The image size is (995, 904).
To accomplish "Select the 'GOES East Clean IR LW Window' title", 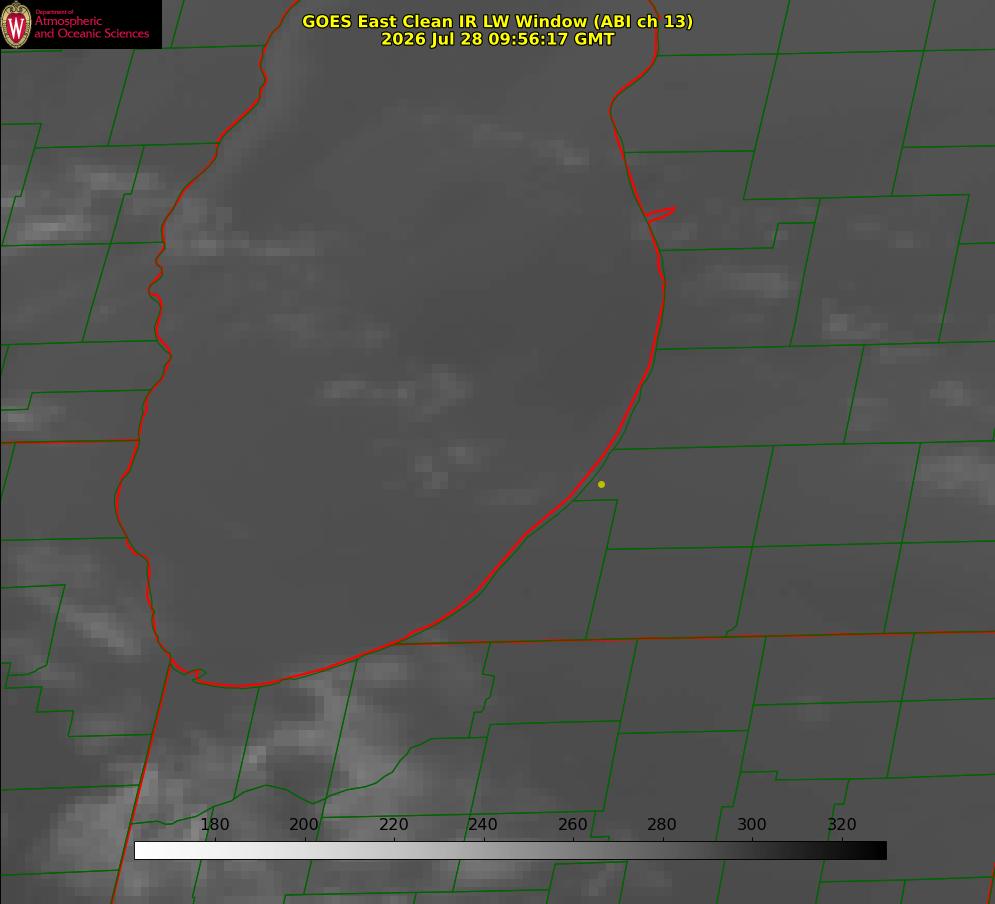I will click(498, 21).
